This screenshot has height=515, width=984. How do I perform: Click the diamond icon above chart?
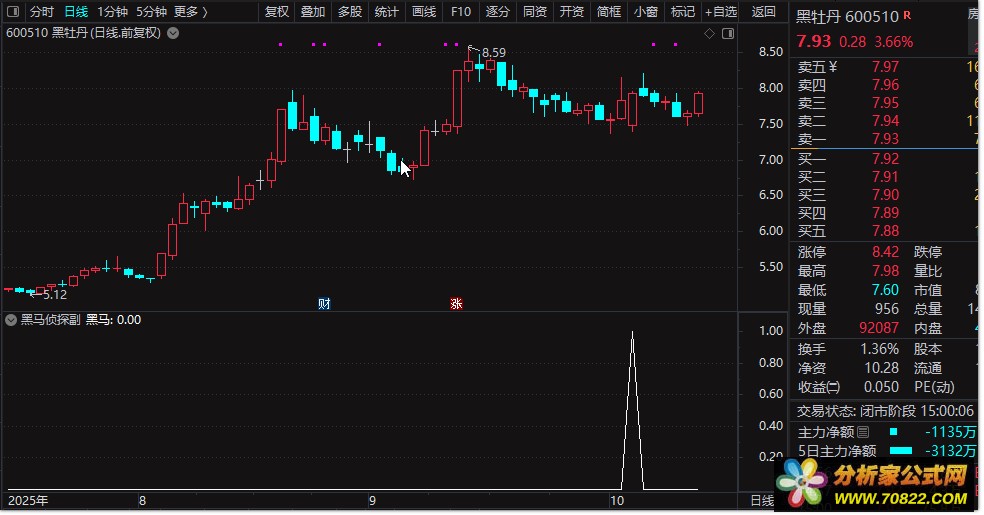(x=709, y=34)
